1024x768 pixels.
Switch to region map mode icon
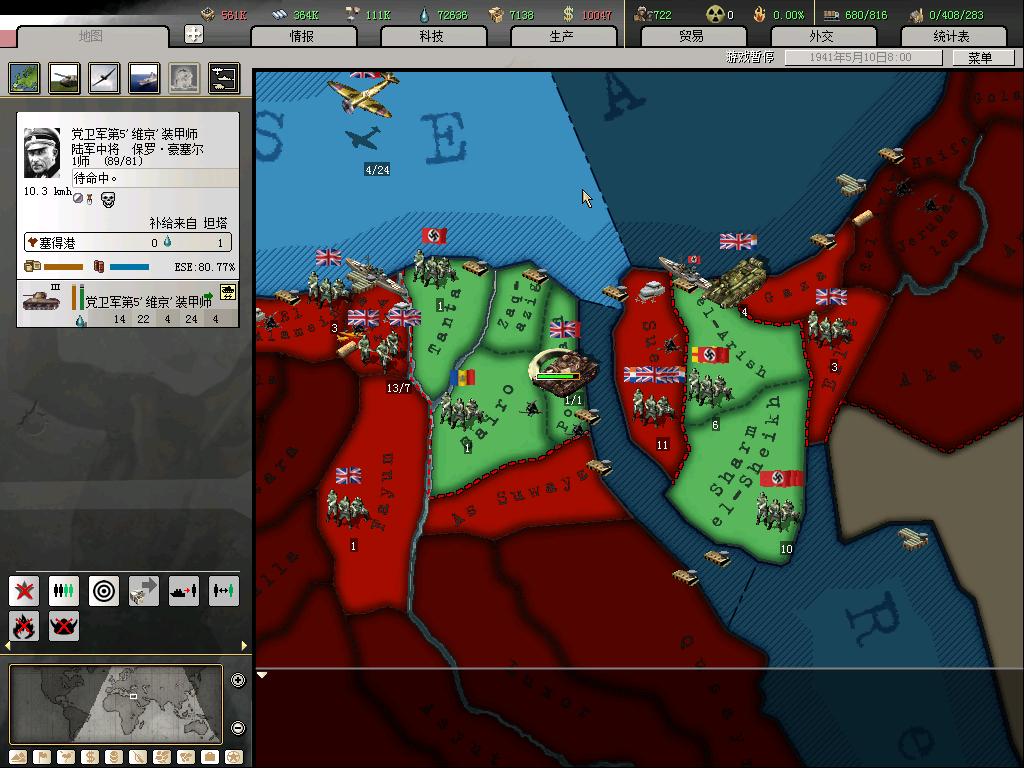(162, 757)
